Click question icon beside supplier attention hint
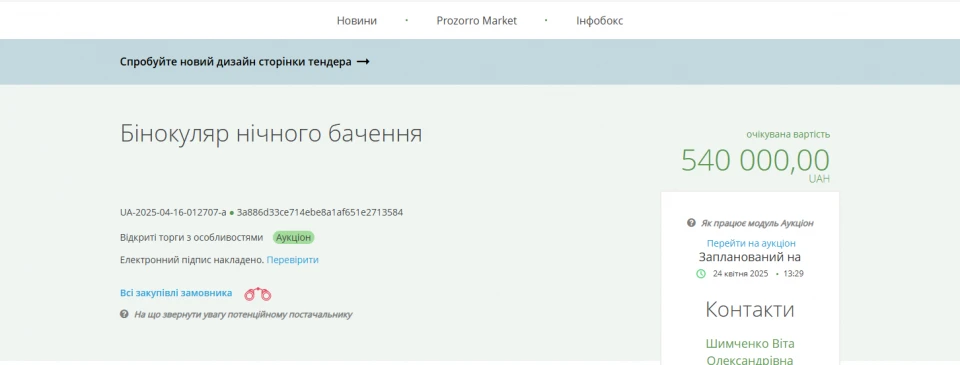Screen dimensions: 960x365 click(x=124, y=314)
